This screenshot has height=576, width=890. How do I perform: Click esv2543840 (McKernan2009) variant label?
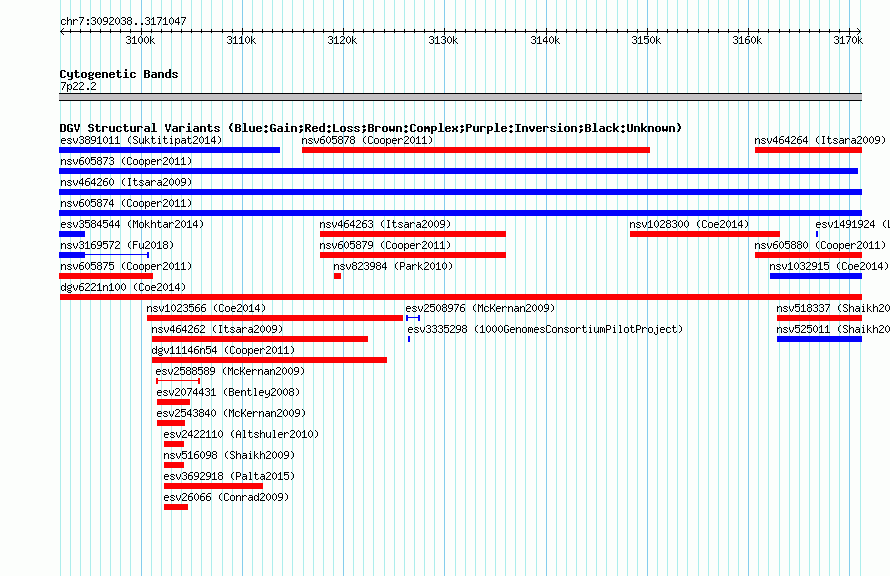(x=231, y=413)
